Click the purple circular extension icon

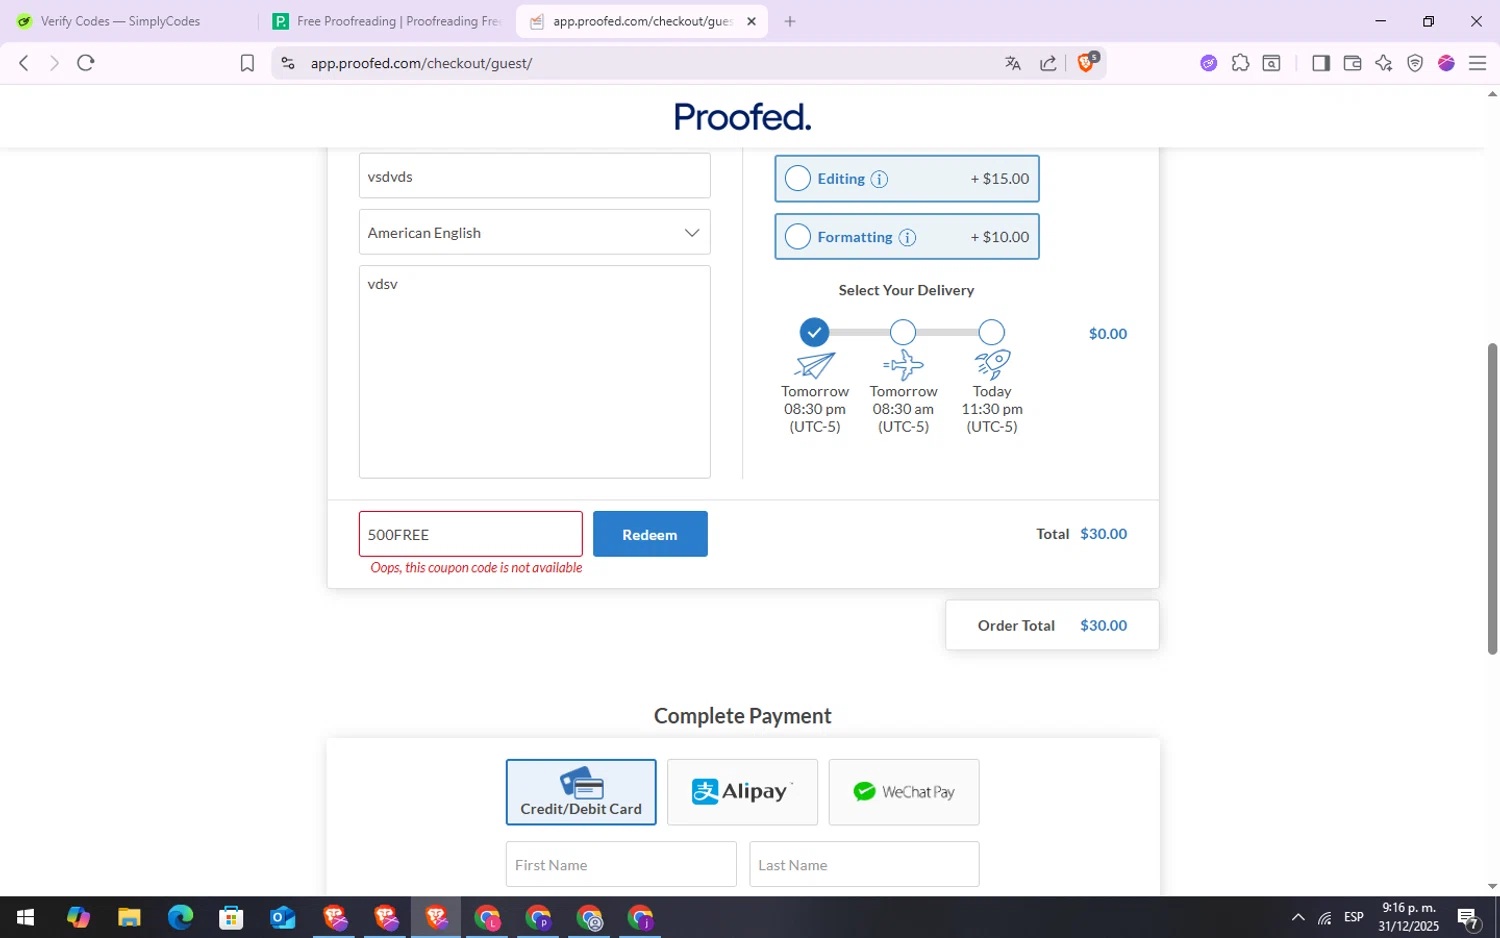point(1209,63)
